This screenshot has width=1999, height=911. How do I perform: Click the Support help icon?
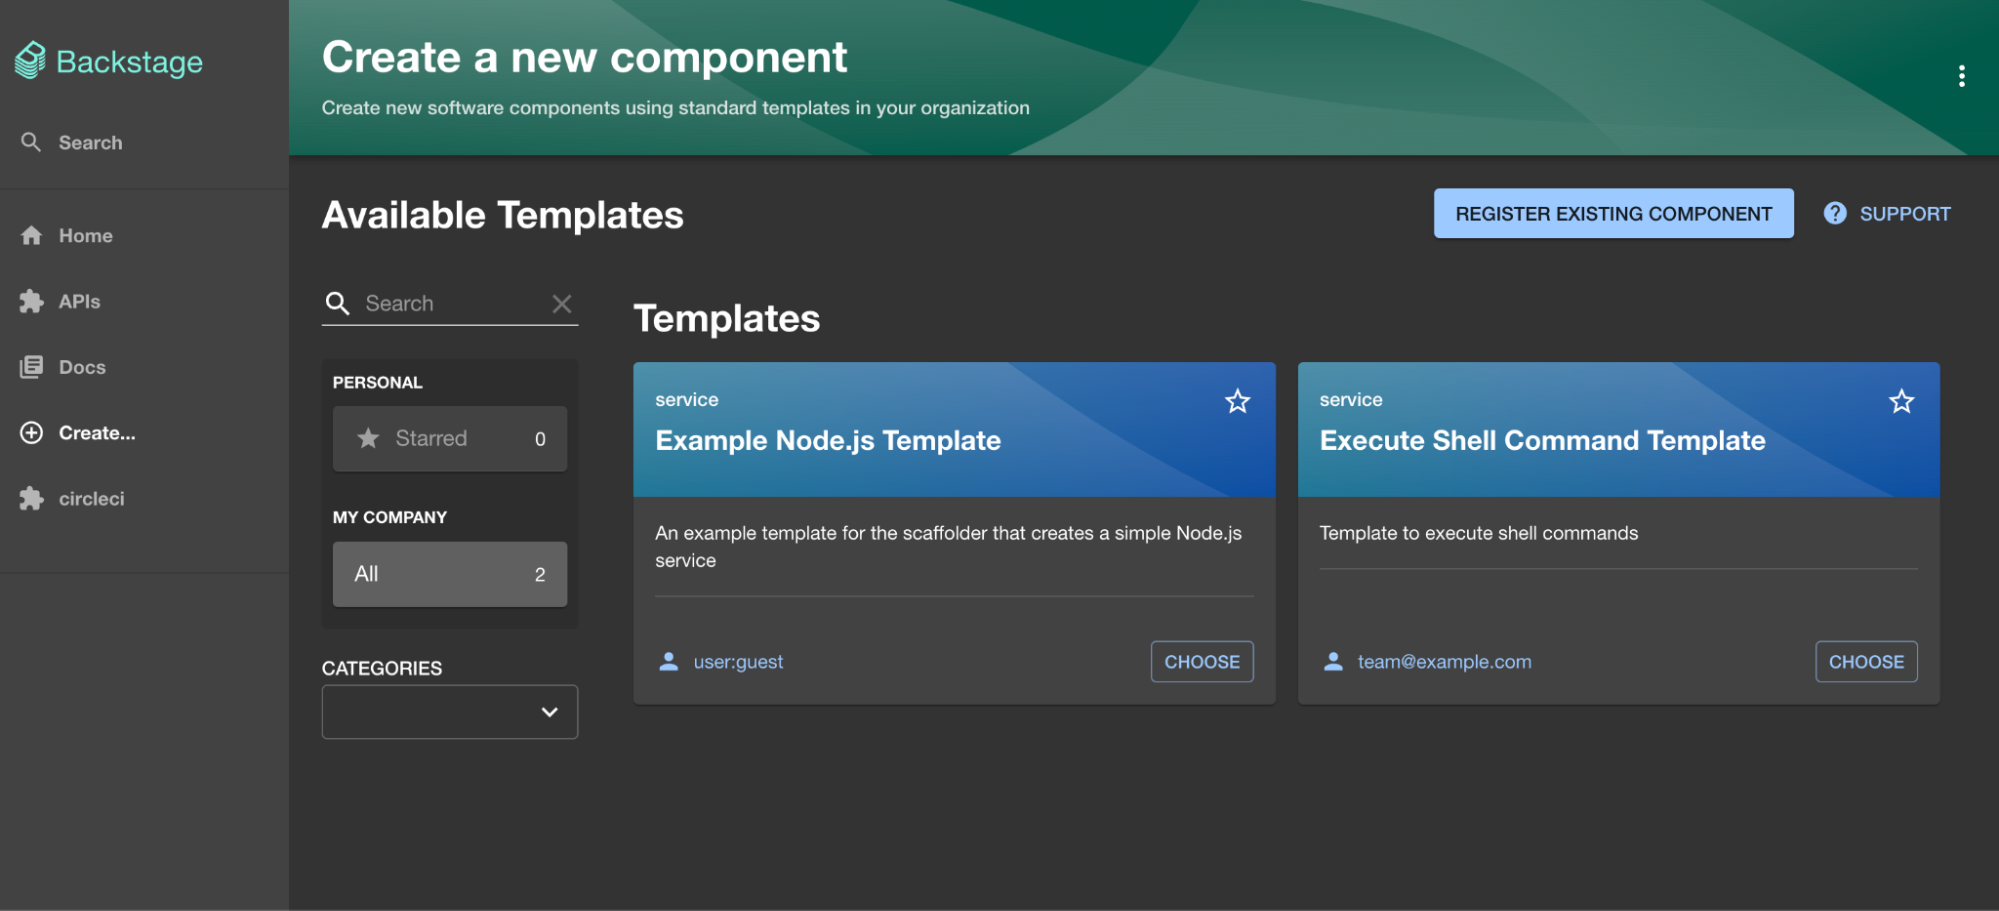click(x=1836, y=213)
